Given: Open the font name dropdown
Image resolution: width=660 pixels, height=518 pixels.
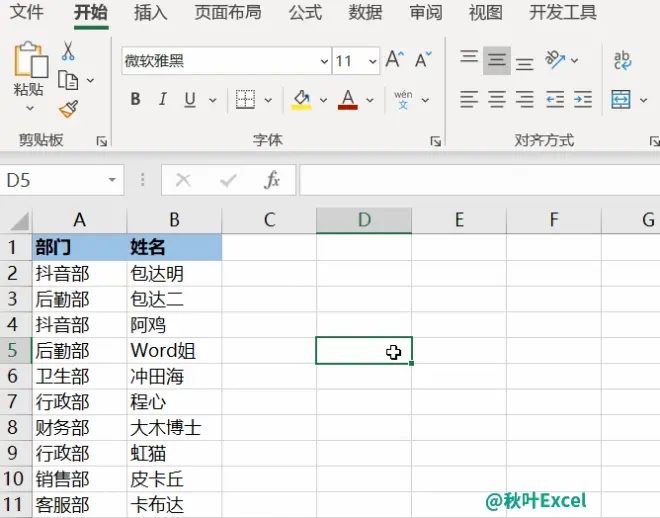Looking at the screenshot, I should click(324, 61).
